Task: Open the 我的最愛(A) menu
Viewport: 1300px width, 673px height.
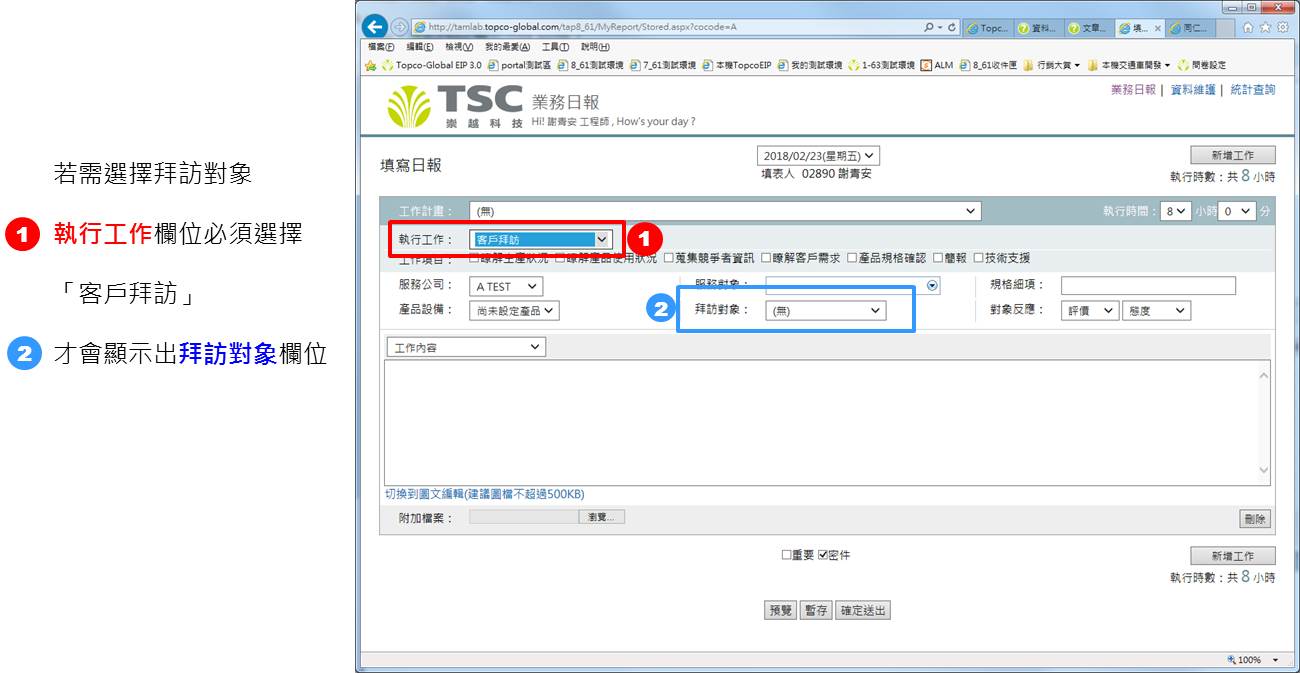Action: (507, 47)
